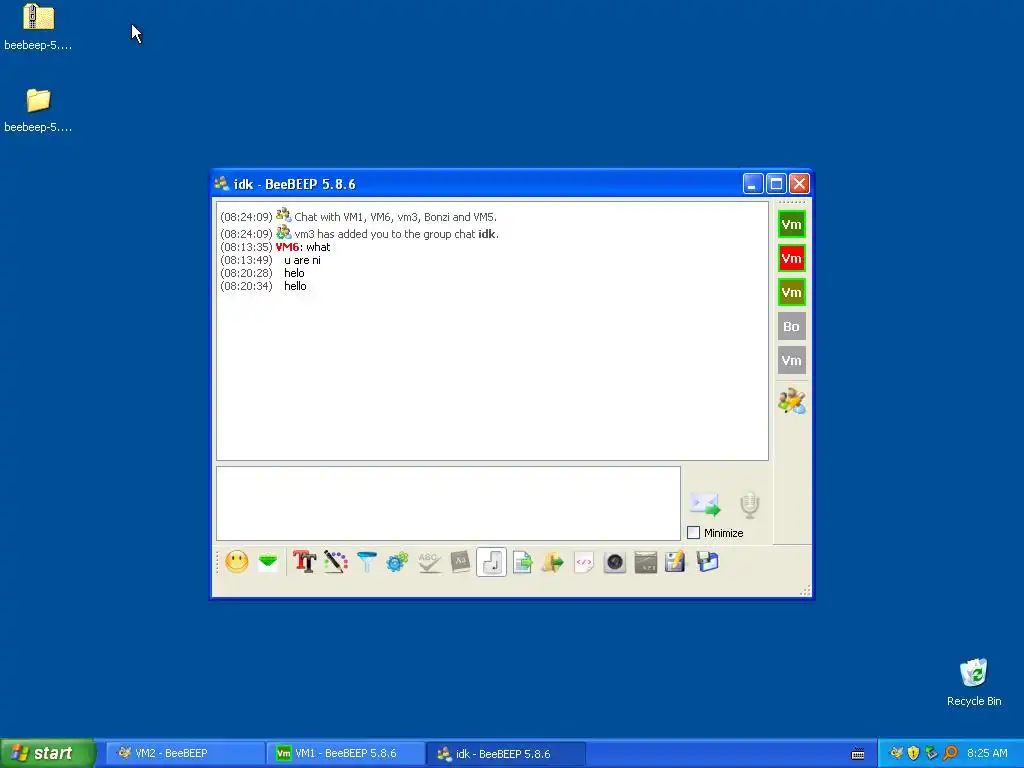This screenshot has height=768, width=1024.
Task: Click the envelope send message button
Action: (x=705, y=504)
